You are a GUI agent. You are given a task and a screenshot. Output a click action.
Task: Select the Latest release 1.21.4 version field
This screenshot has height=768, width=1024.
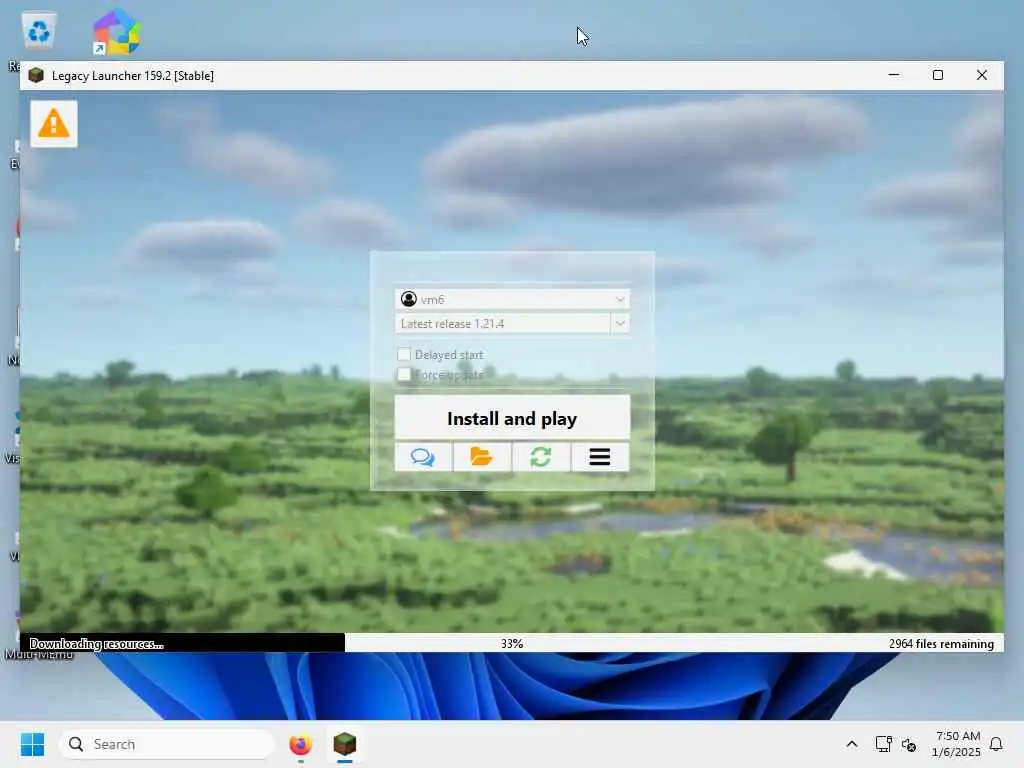pyautogui.click(x=503, y=323)
